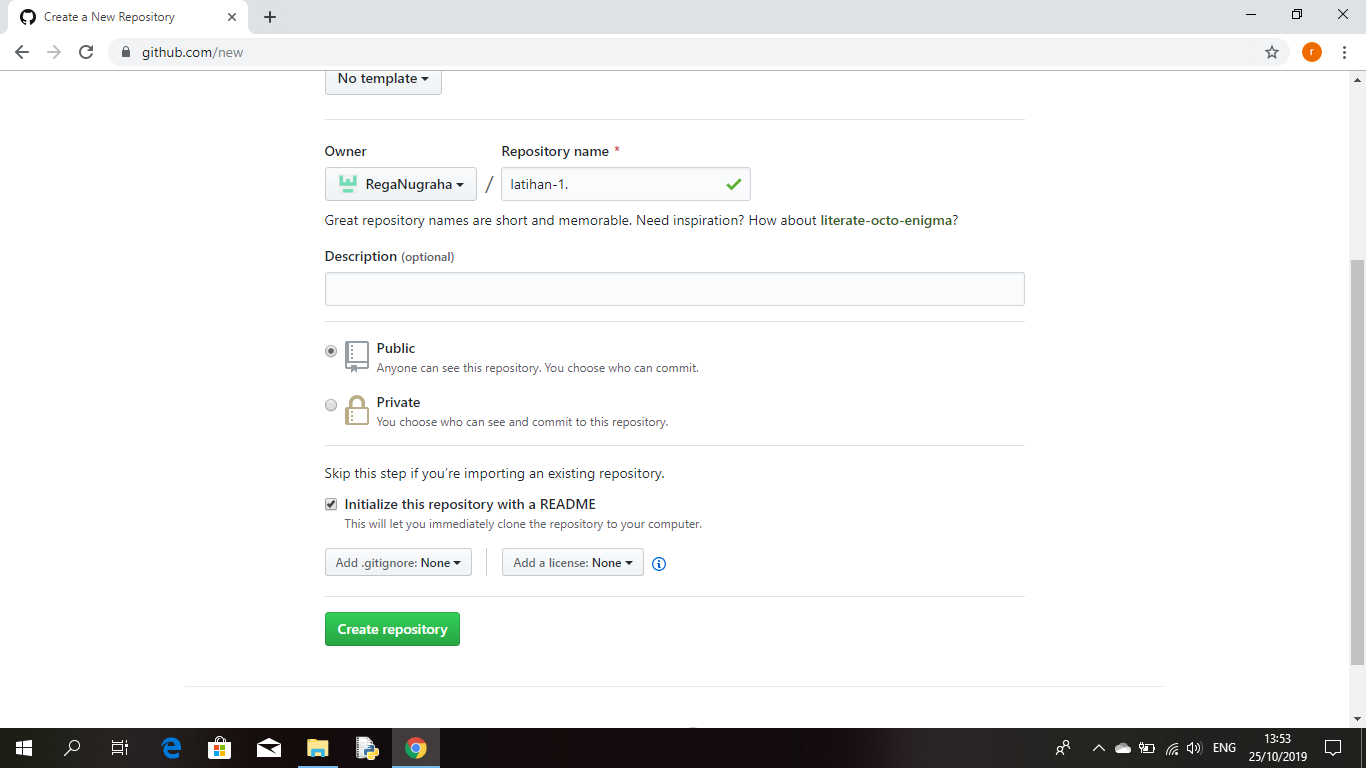1366x768 pixels.
Task: Bookmark this page with the star icon
Action: (1272, 52)
